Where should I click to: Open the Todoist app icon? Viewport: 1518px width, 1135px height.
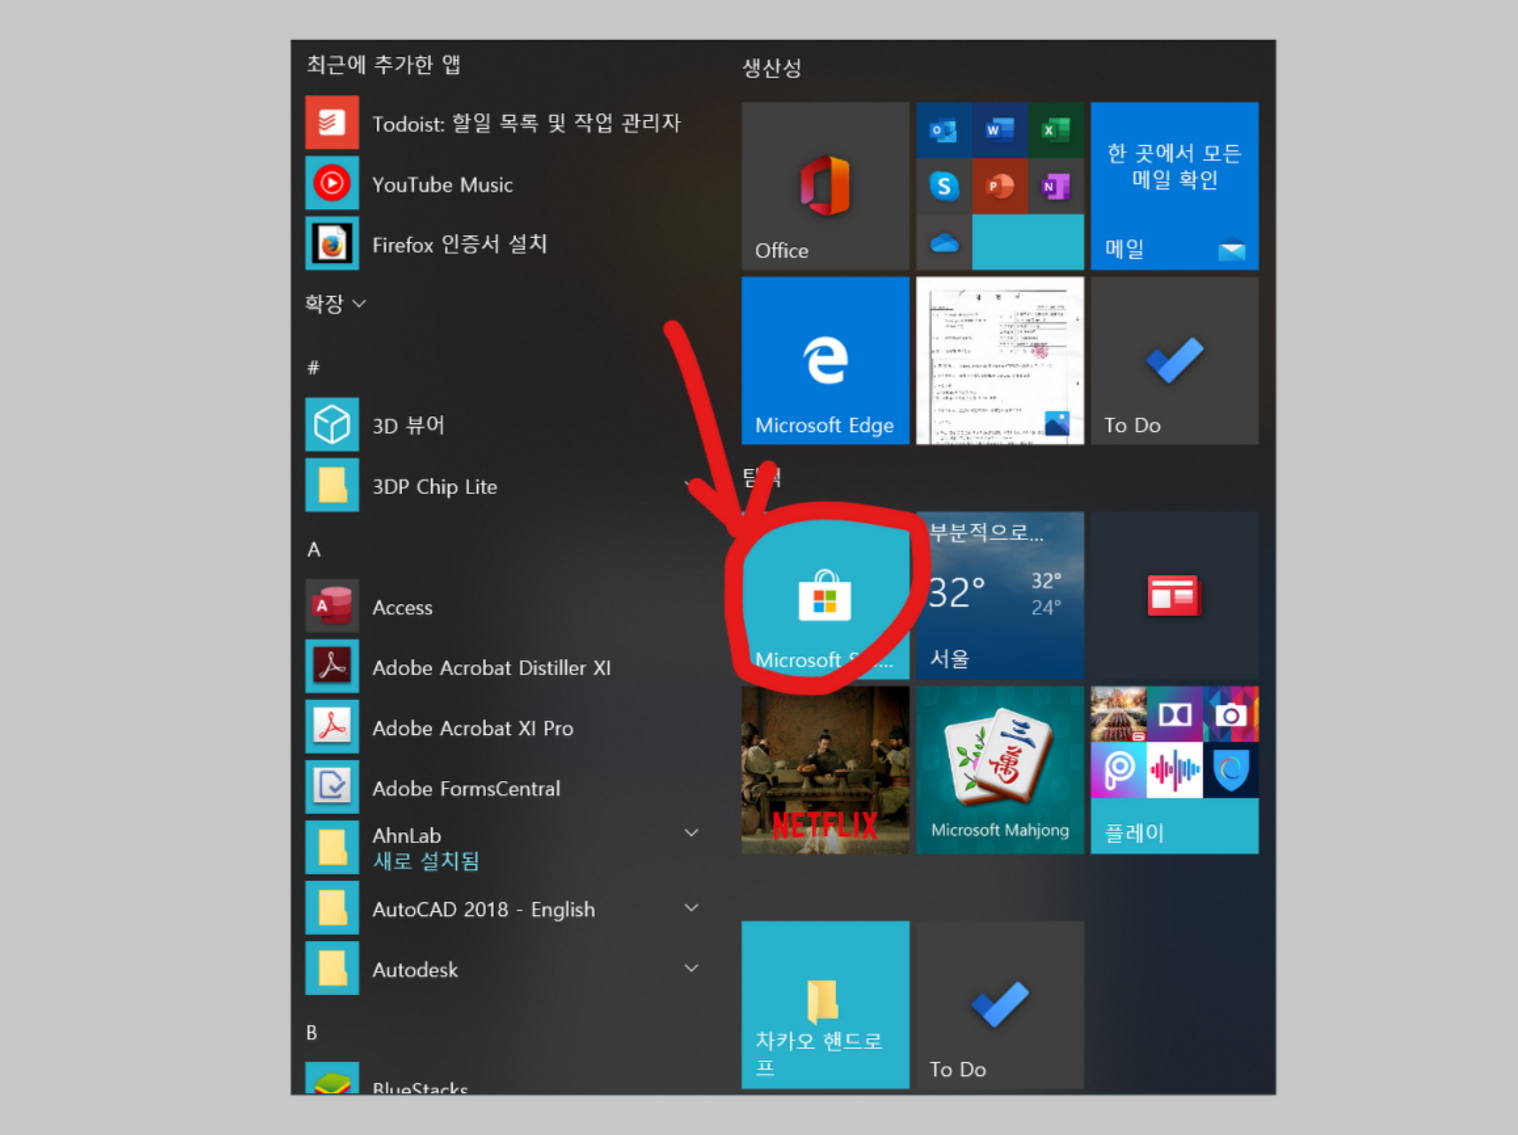332,123
